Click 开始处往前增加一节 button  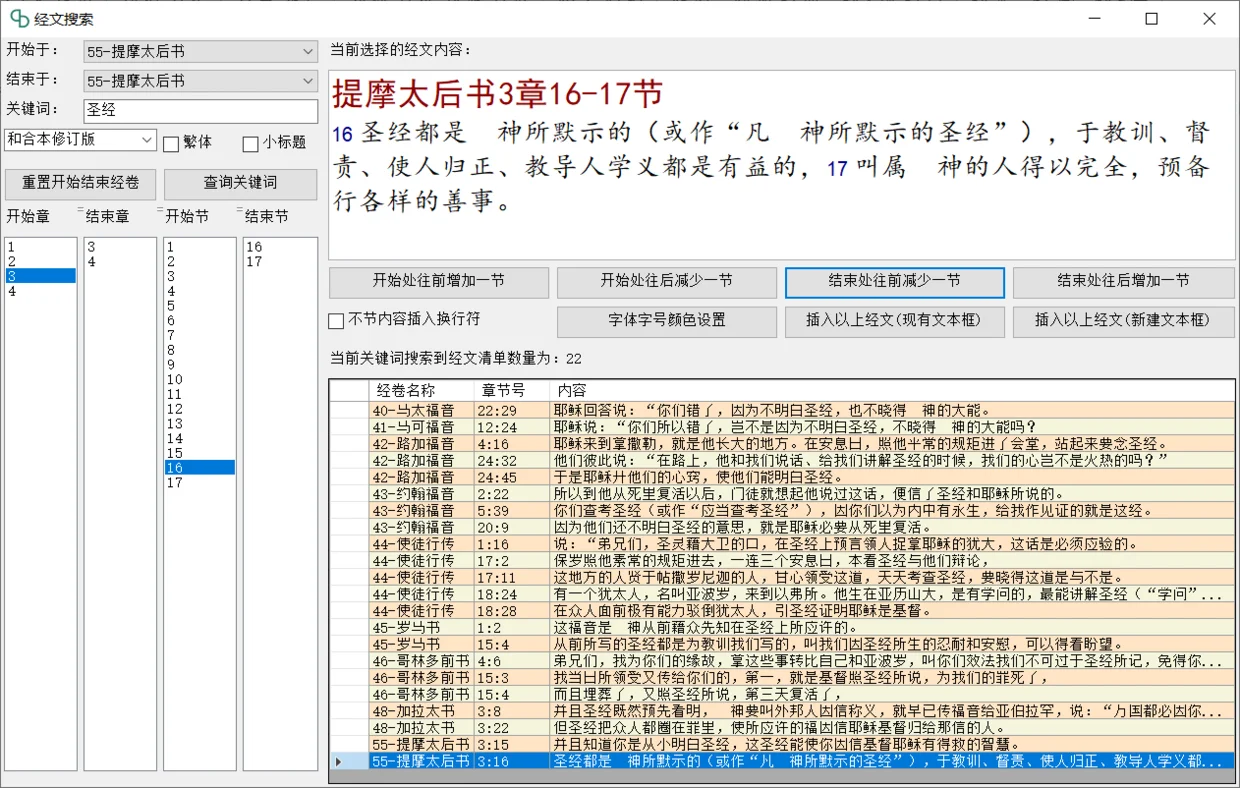[439, 282]
